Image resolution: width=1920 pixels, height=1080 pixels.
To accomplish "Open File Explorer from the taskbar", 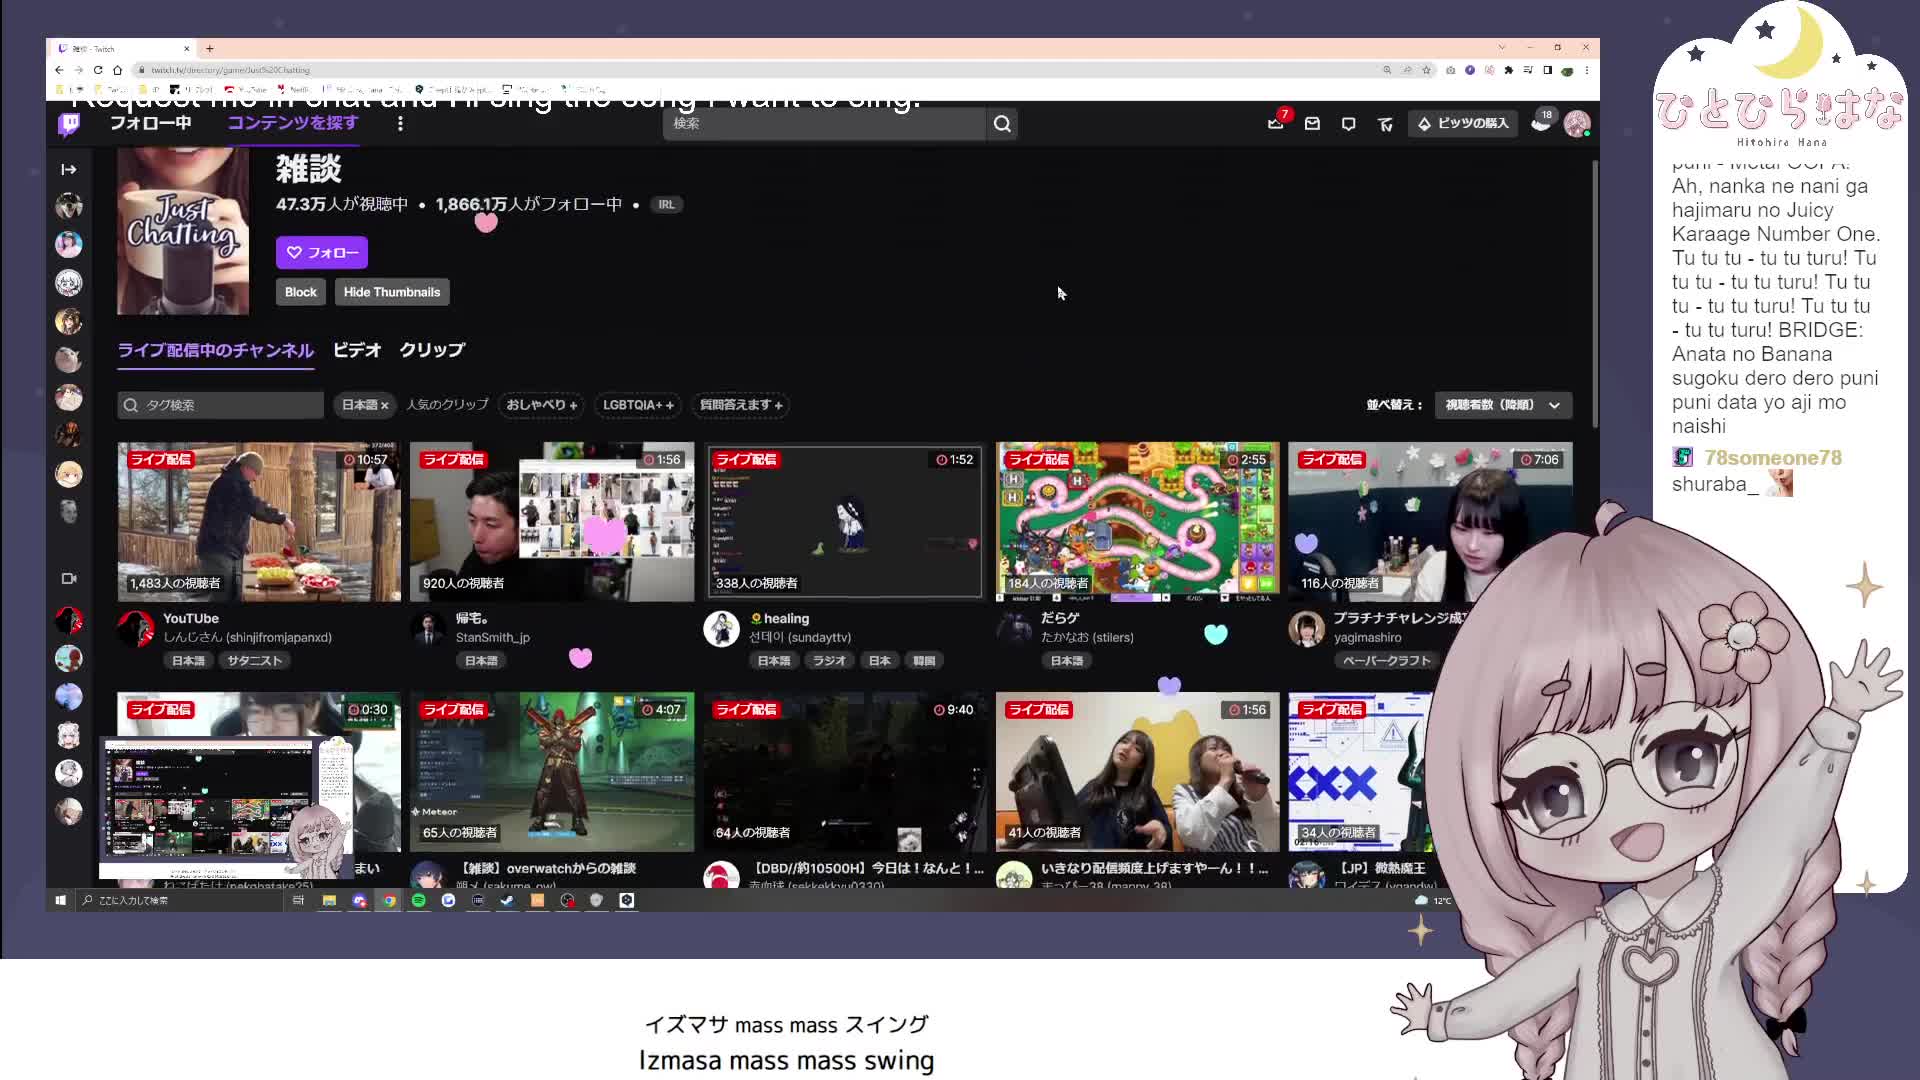I will point(329,901).
